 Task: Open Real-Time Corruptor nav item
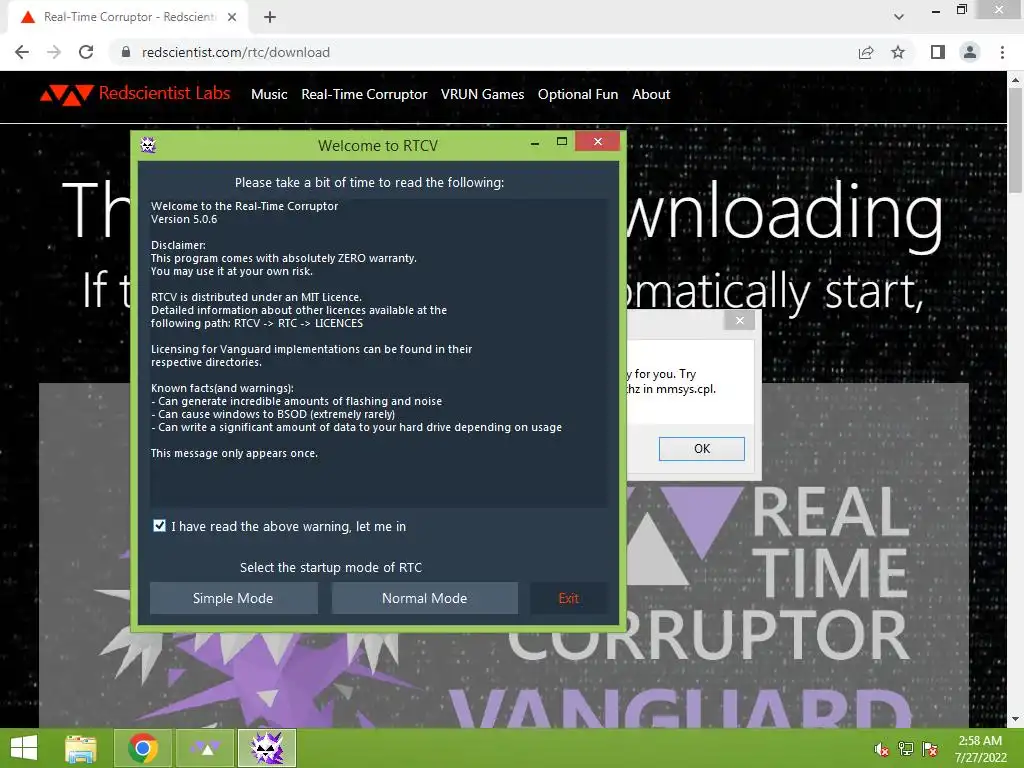pyautogui.click(x=364, y=94)
